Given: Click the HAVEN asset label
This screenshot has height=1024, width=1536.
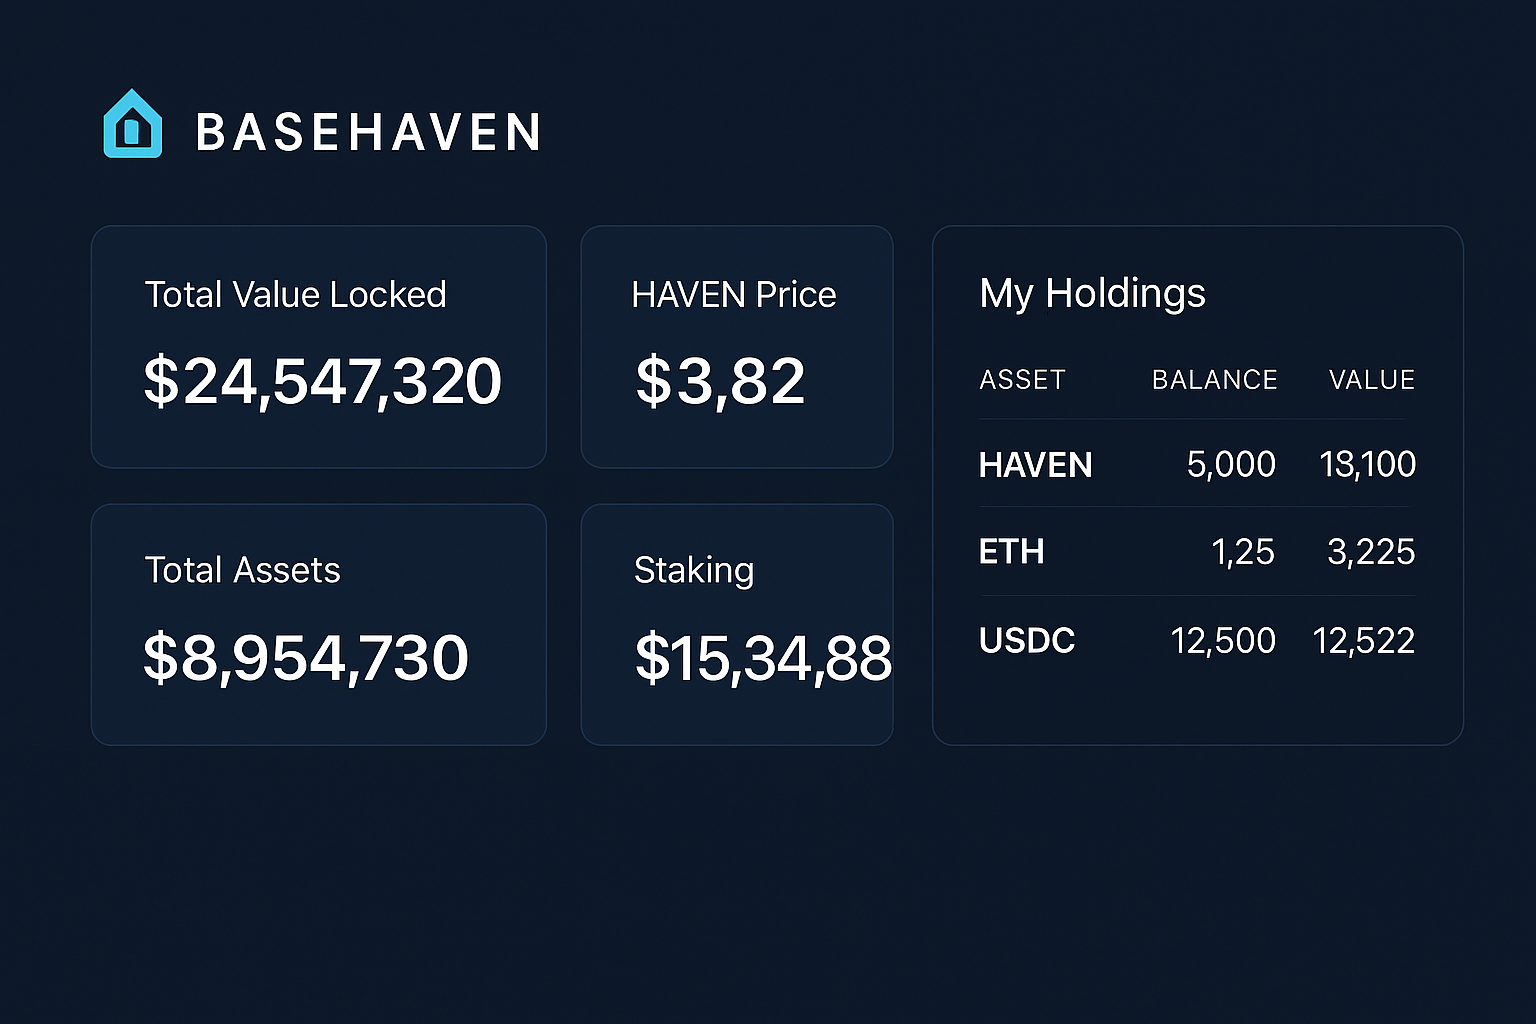Looking at the screenshot, I should 1035,464.
